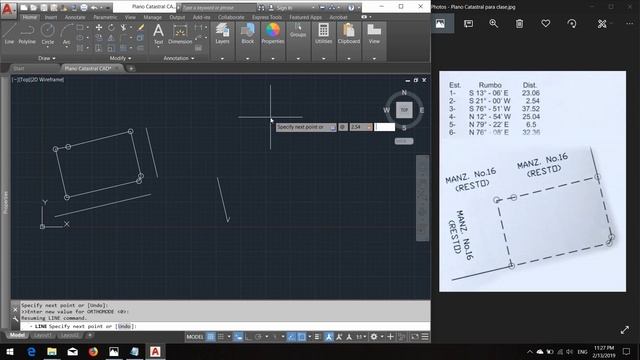
Task: Click Undo arrow in Quick Access toolbar
Action: pyautogui.click(x=94, y=7)
